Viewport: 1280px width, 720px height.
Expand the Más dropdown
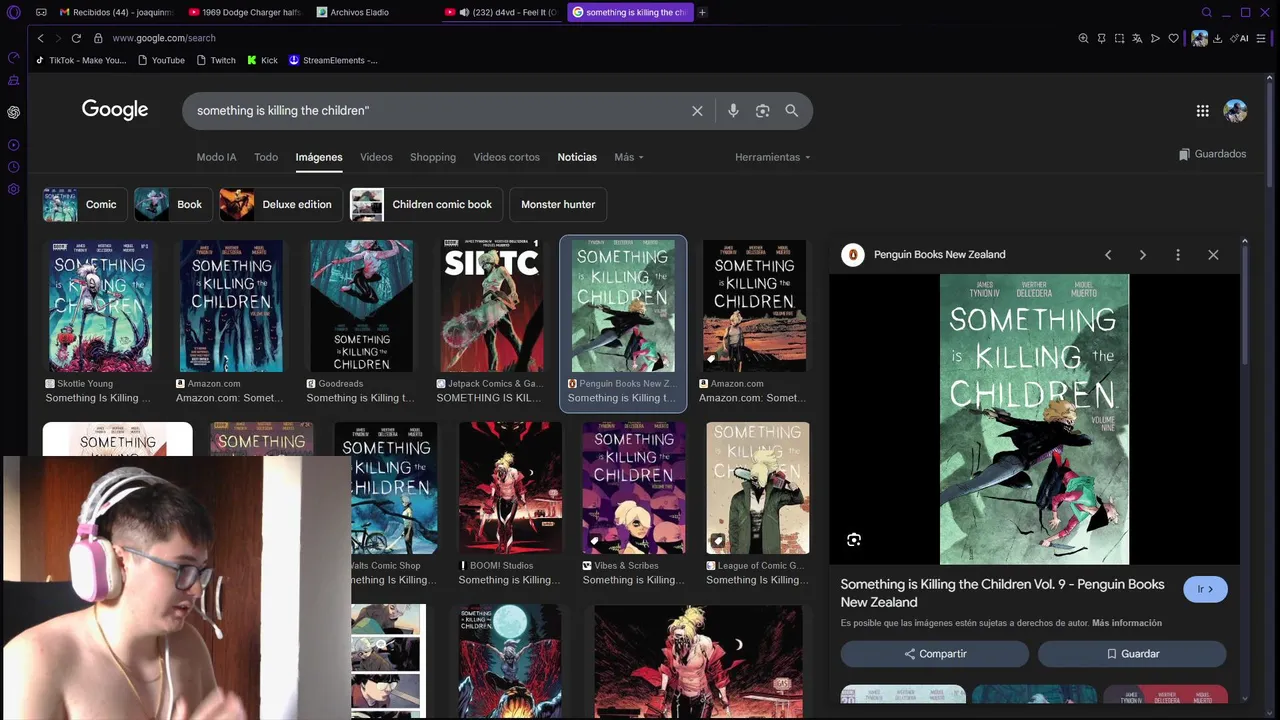pyautogui.click(x=628, y=157)
